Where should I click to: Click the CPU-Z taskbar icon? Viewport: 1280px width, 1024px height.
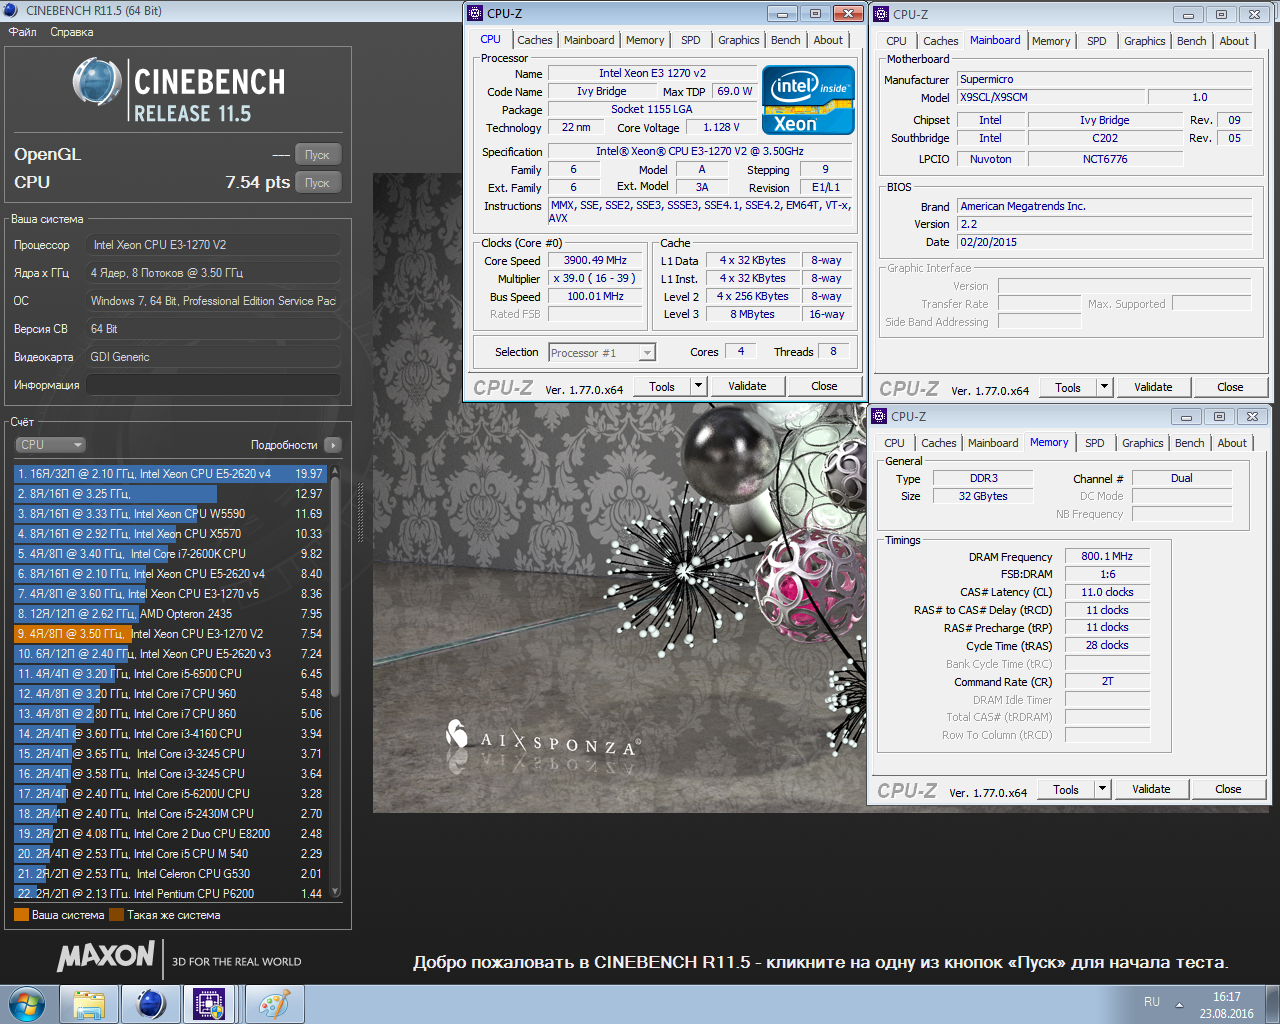pos(208,1004)
